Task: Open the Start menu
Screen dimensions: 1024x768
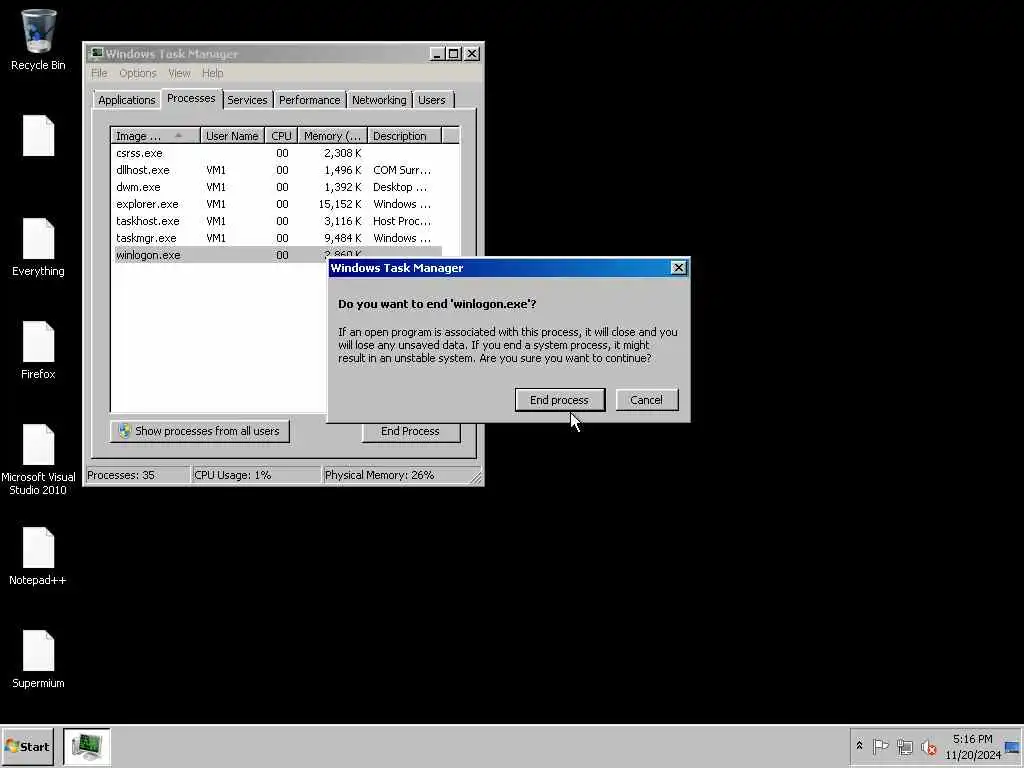Action: point(27,746)
